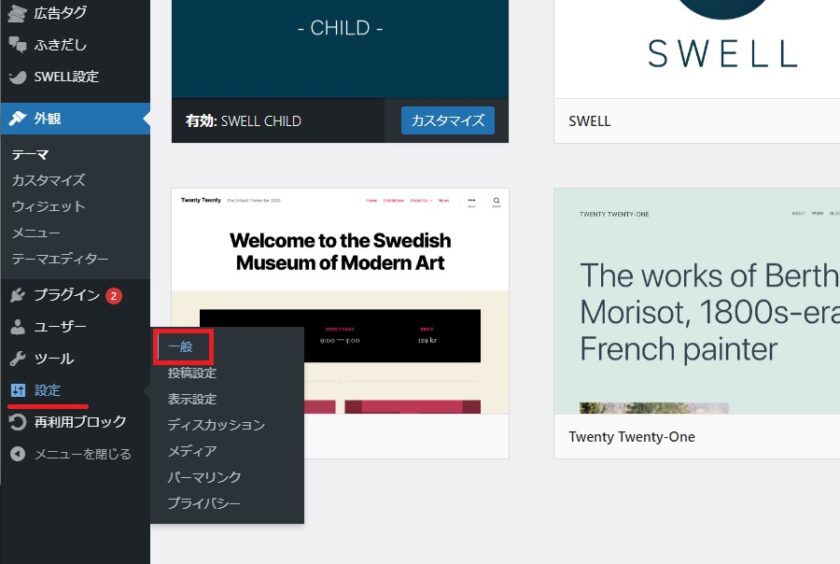
Task: Open the ユーザー menu
Action: (75, 327)
